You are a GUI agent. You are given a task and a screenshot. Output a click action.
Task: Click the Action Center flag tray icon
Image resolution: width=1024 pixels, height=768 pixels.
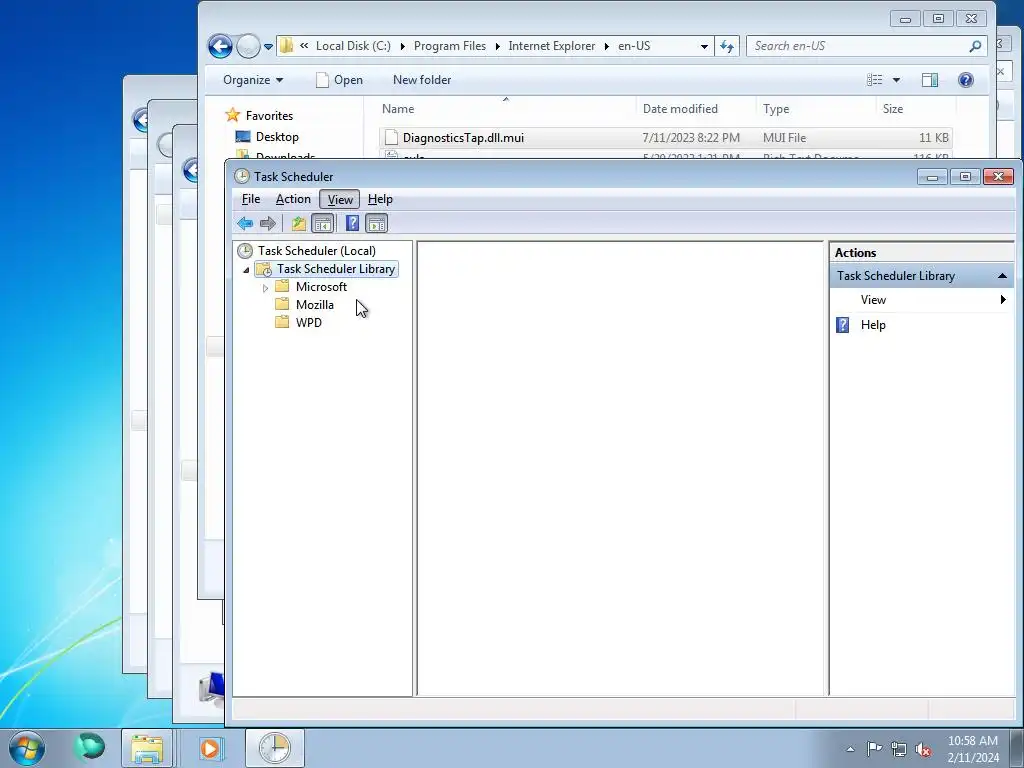point(874,749)
